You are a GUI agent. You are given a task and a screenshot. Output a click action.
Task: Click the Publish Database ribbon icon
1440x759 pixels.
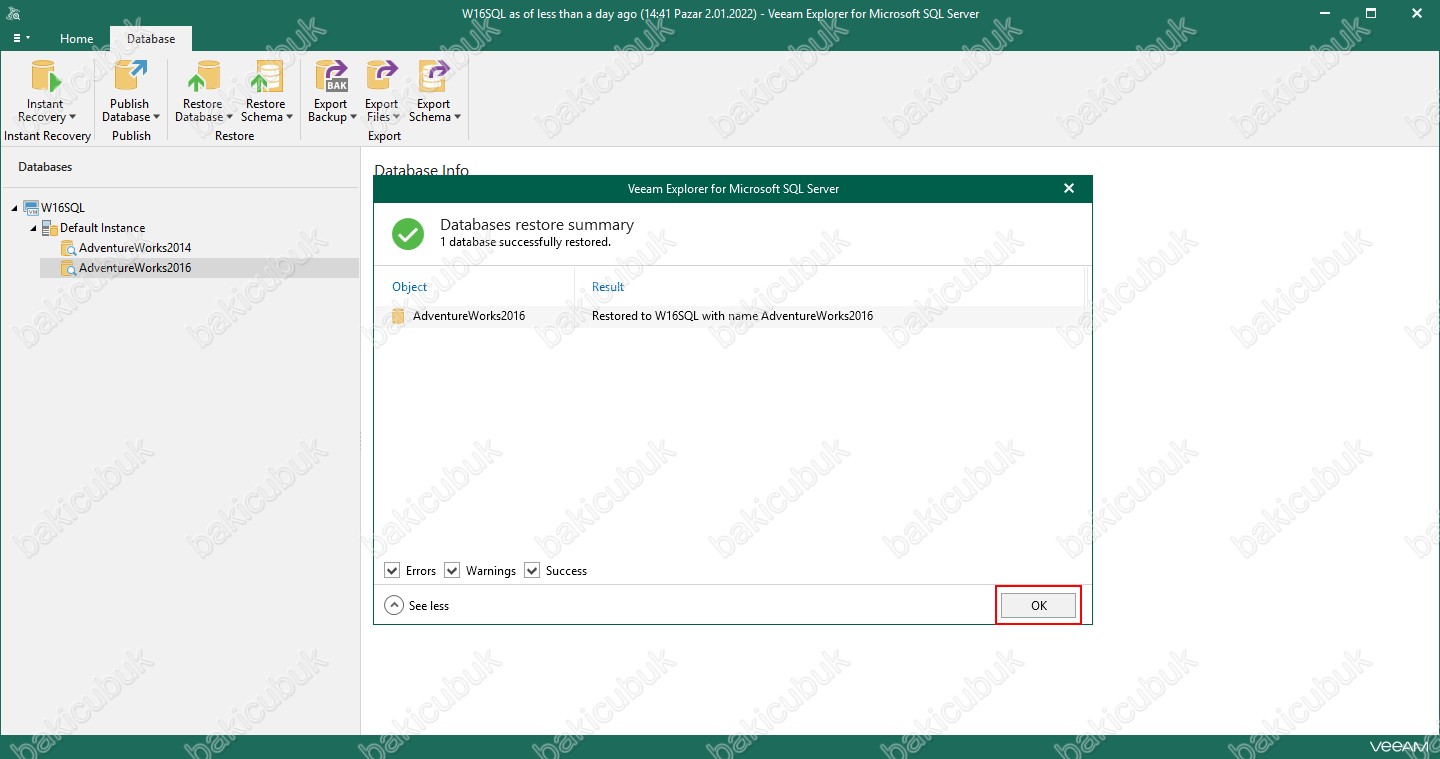click(x=130, y=76)
